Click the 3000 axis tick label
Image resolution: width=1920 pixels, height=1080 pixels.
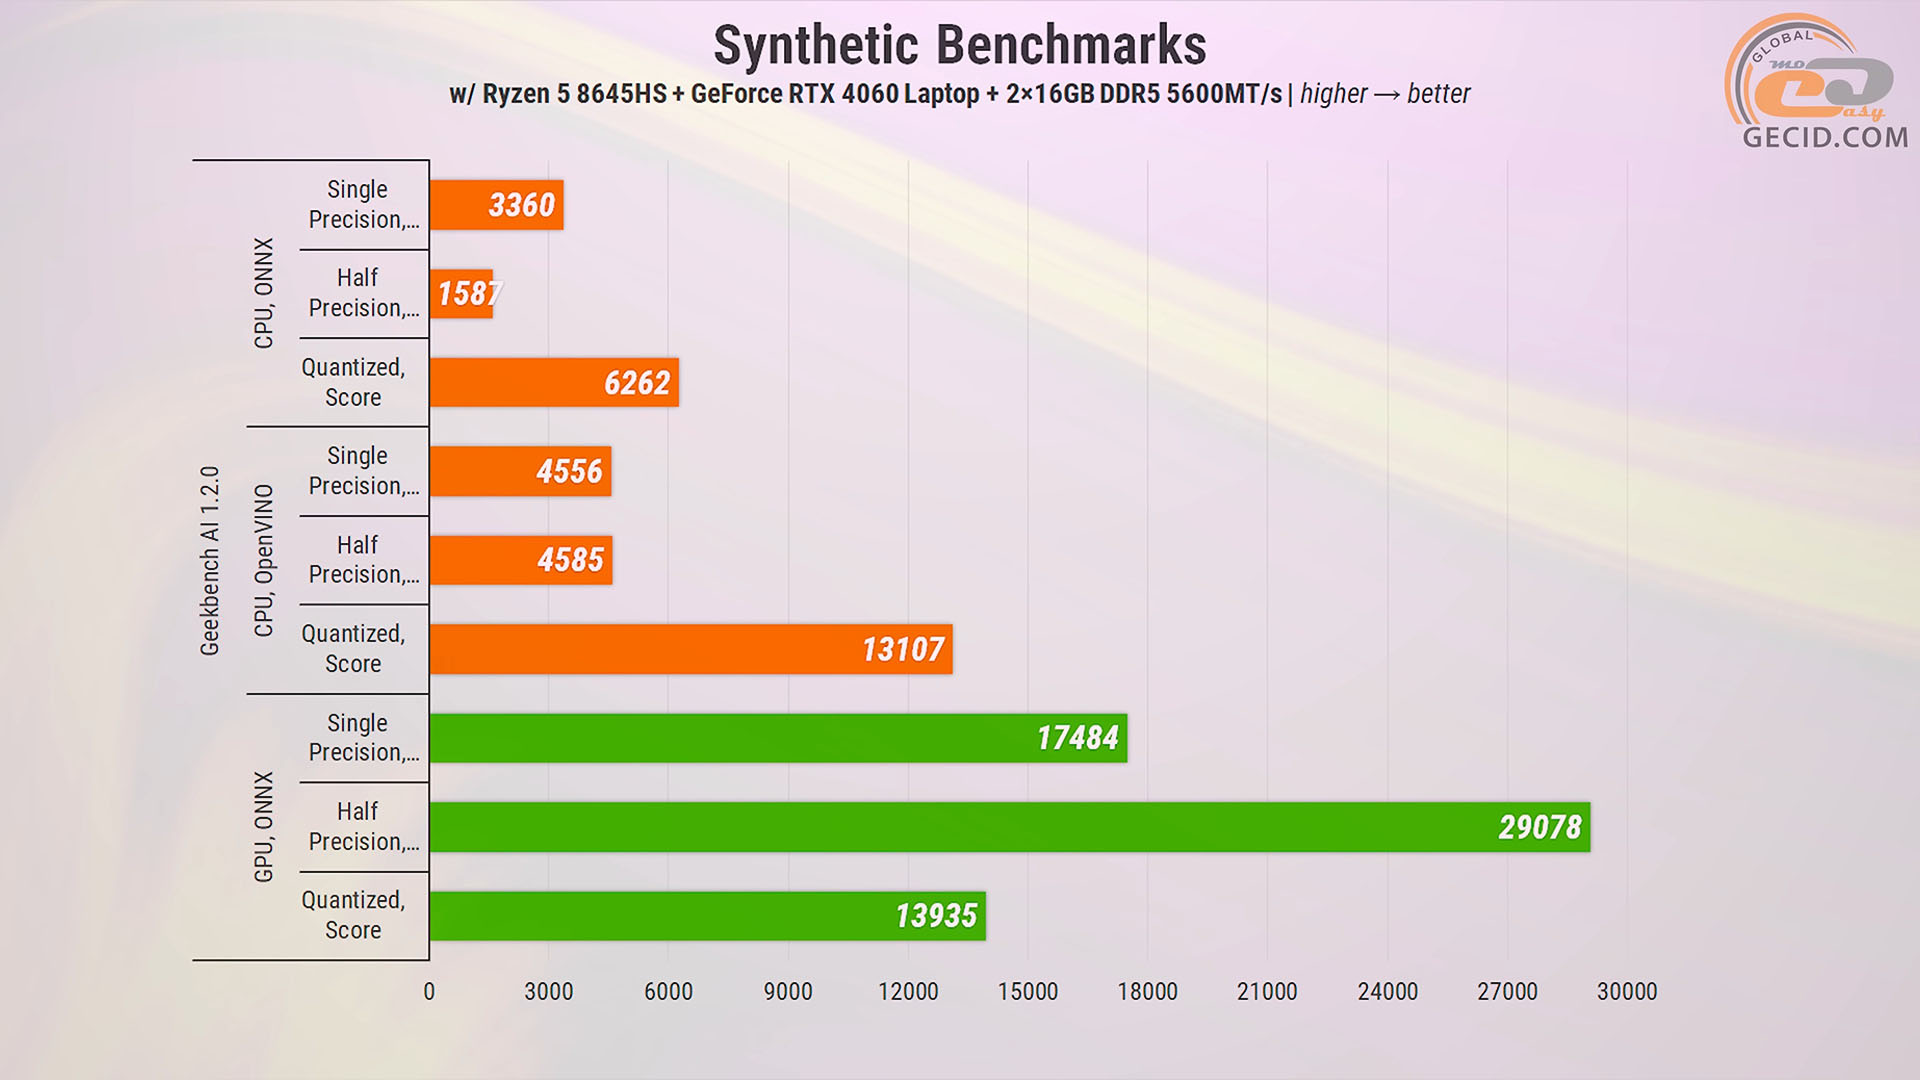pyautogui.click(x=549, y=992)
